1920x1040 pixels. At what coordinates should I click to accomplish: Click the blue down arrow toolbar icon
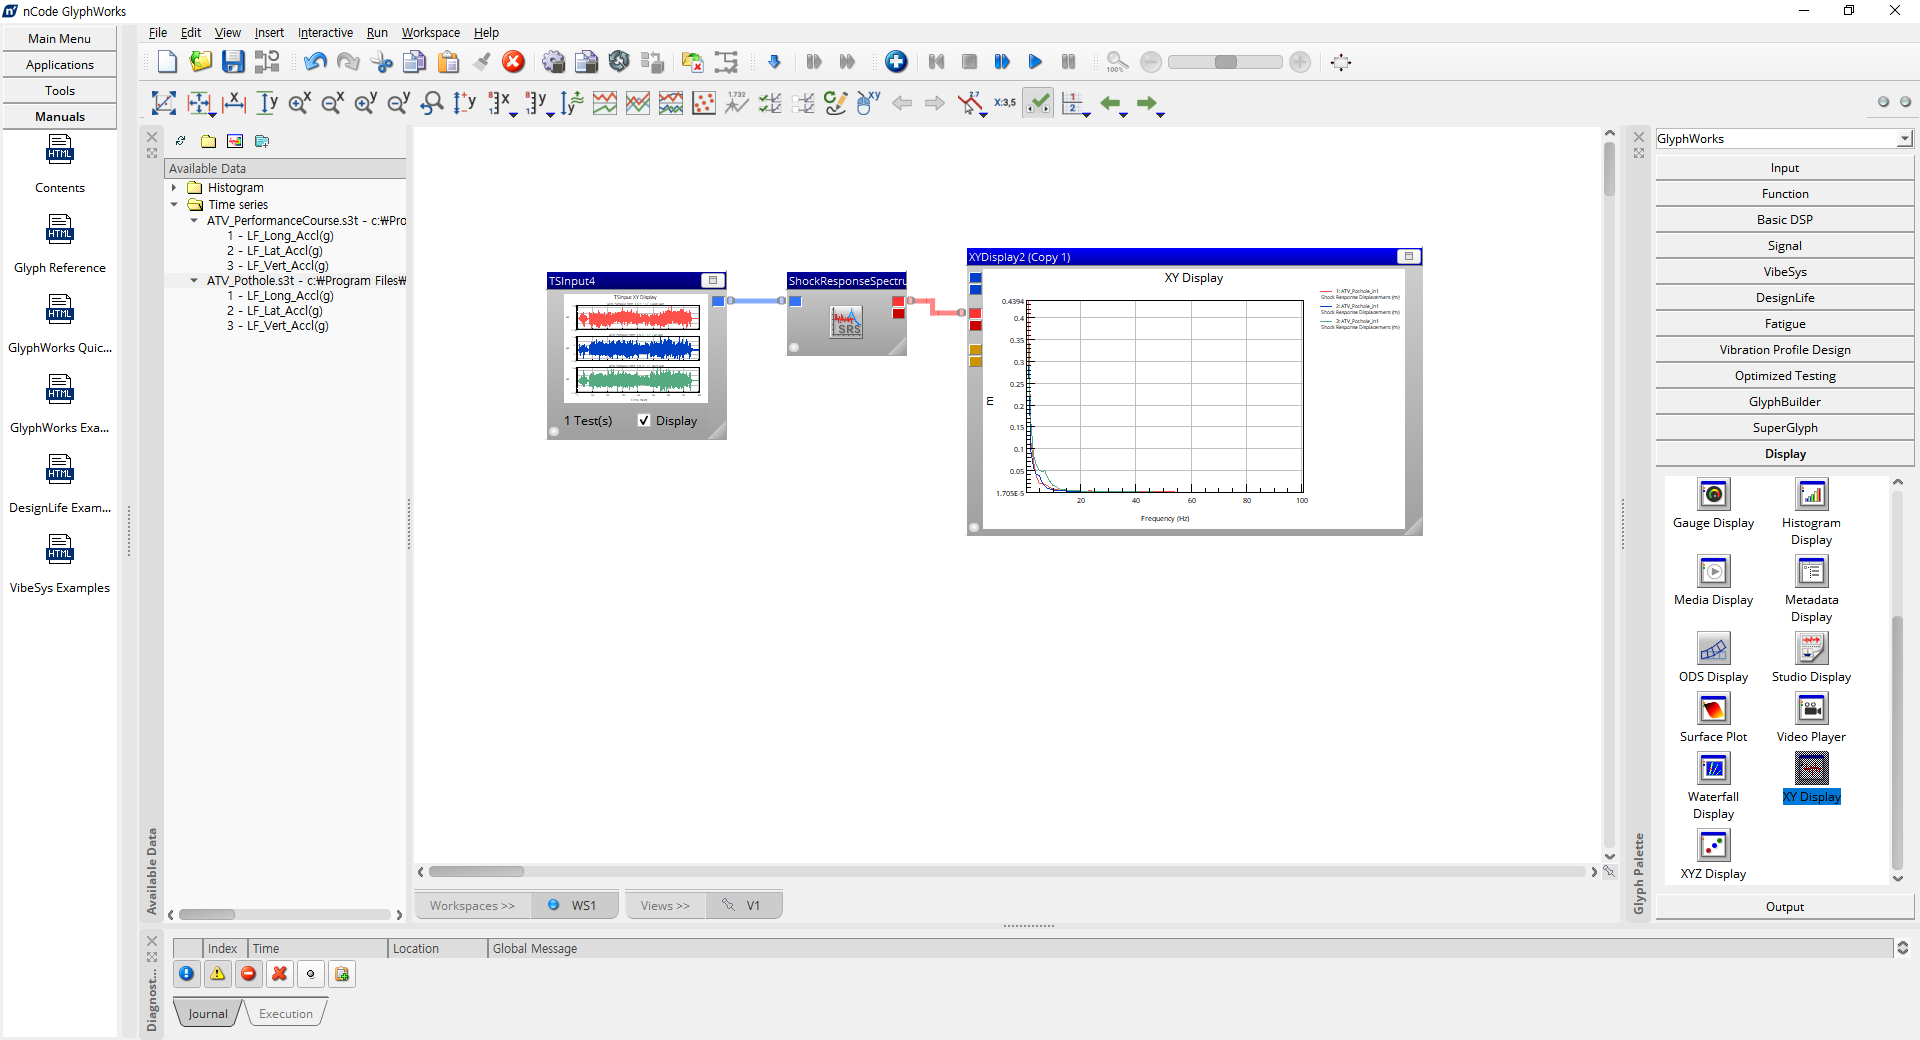point(774,62)
